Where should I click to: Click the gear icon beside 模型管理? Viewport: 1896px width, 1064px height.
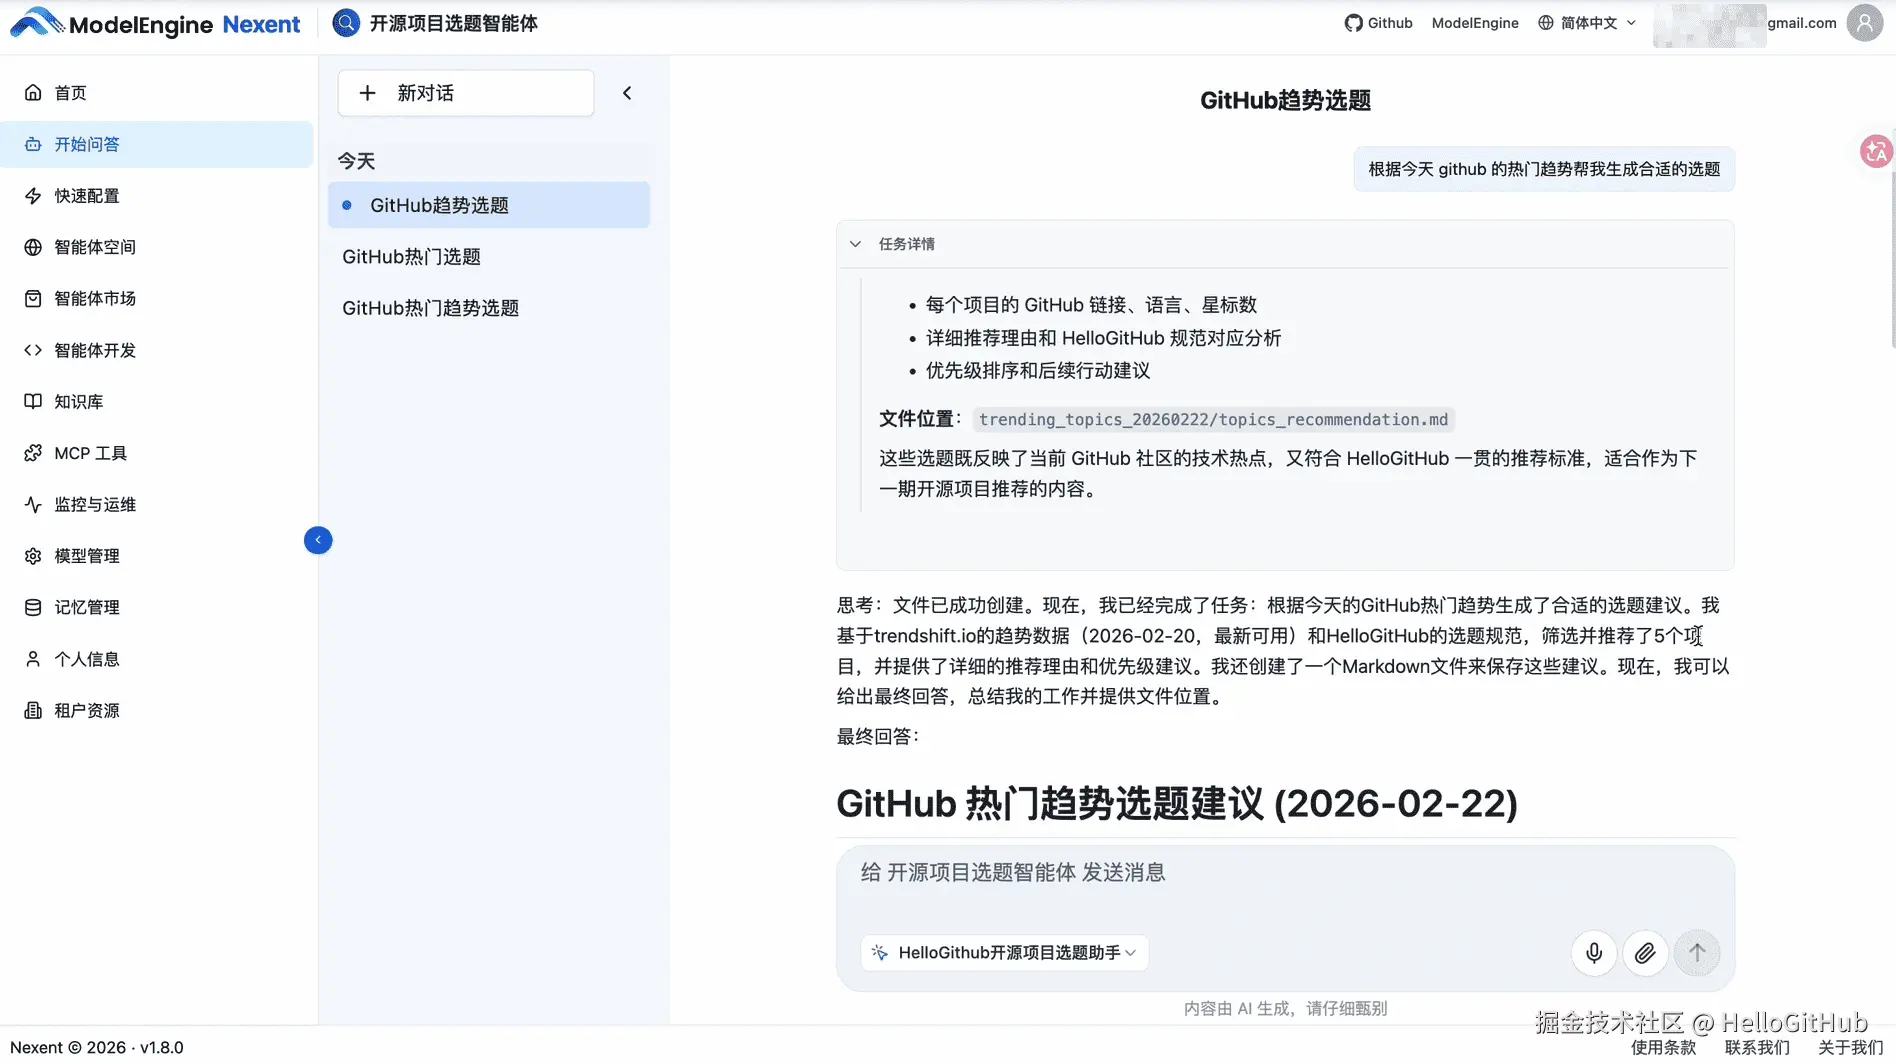coord(33,556)
